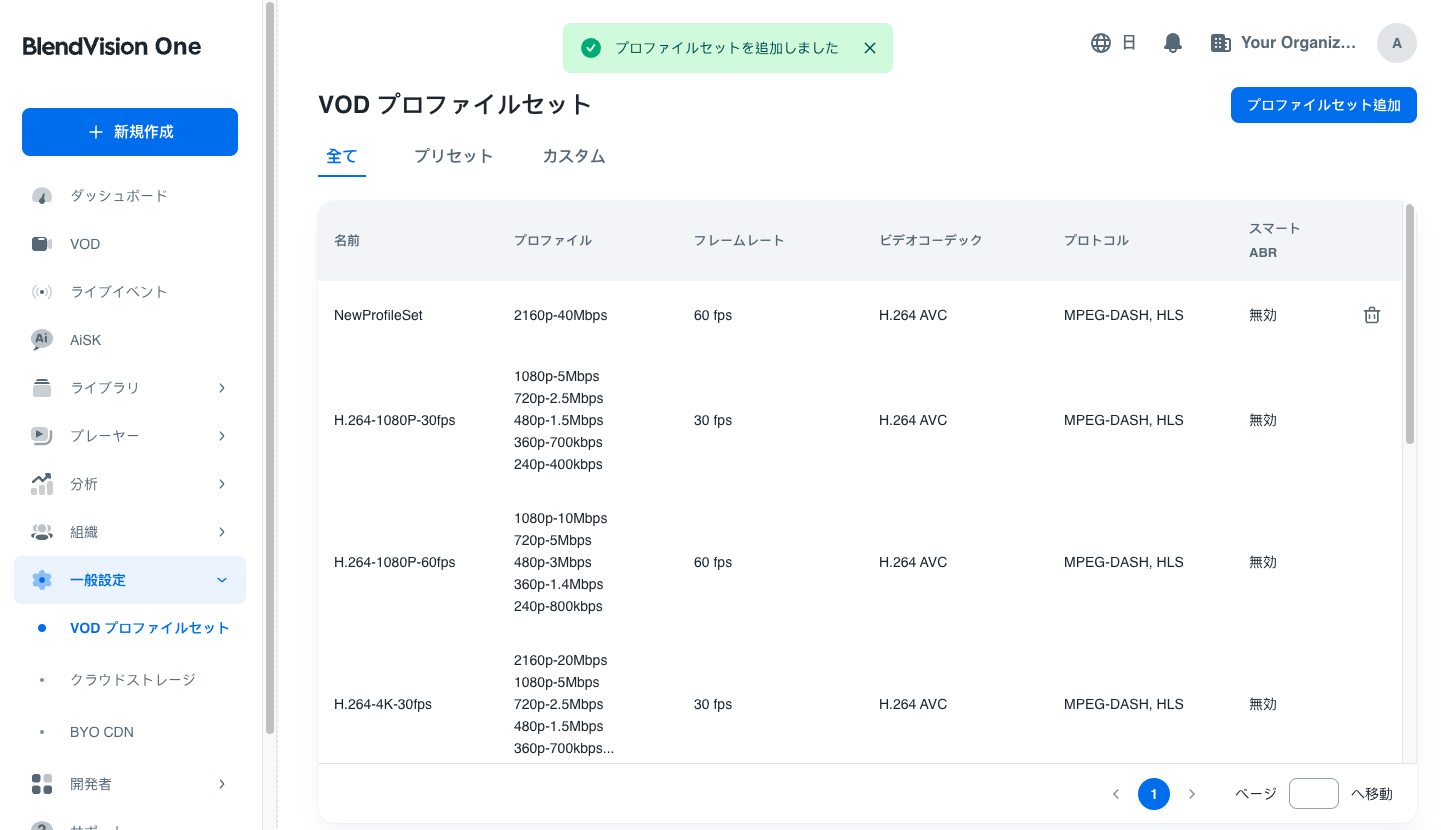The image size is (1441, 830).
Task: Switch to the カスタム tab
Action: point(574,156)
